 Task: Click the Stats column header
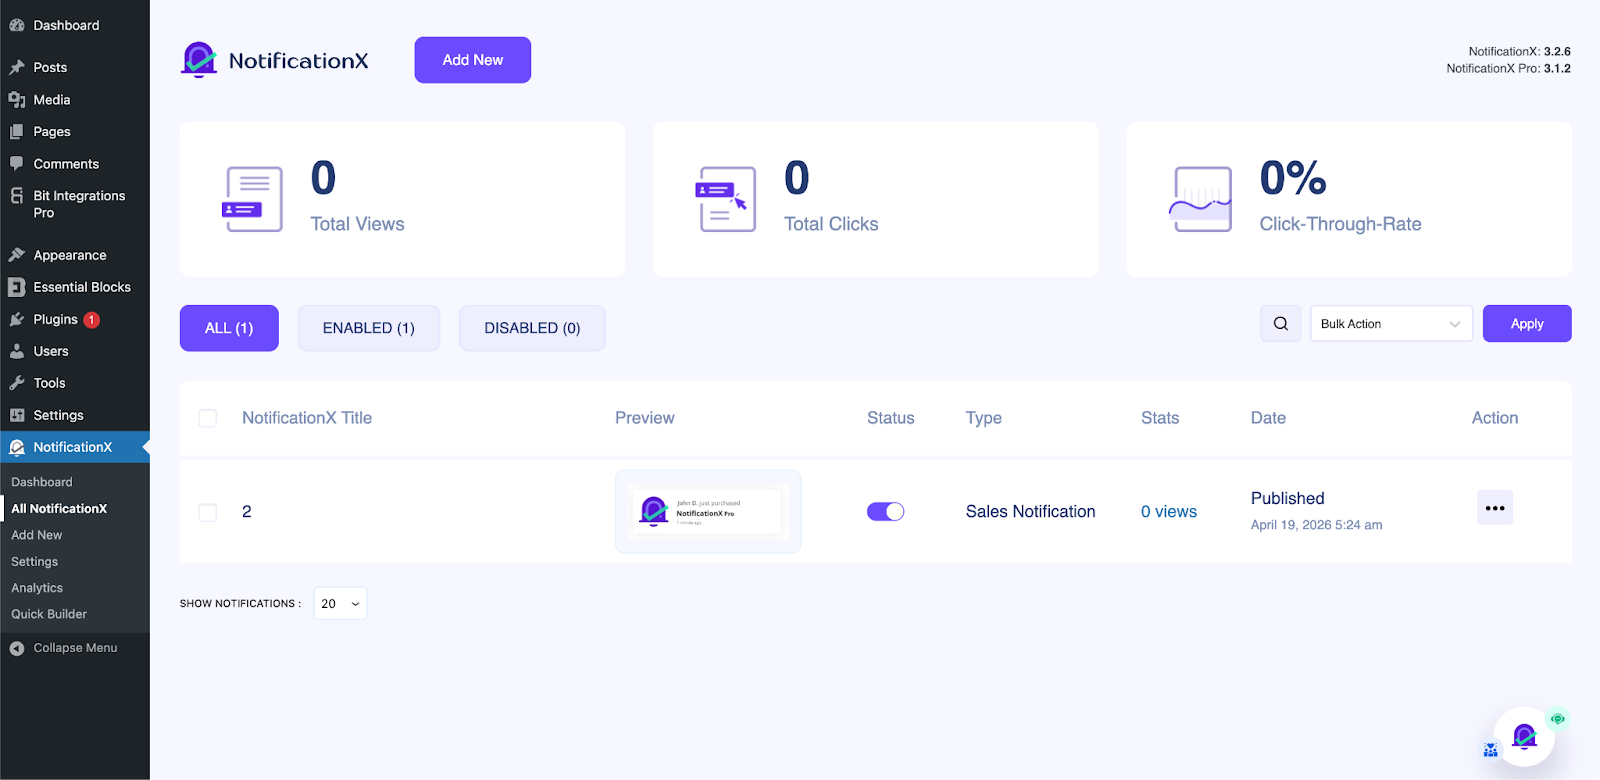click(1160, 418)
